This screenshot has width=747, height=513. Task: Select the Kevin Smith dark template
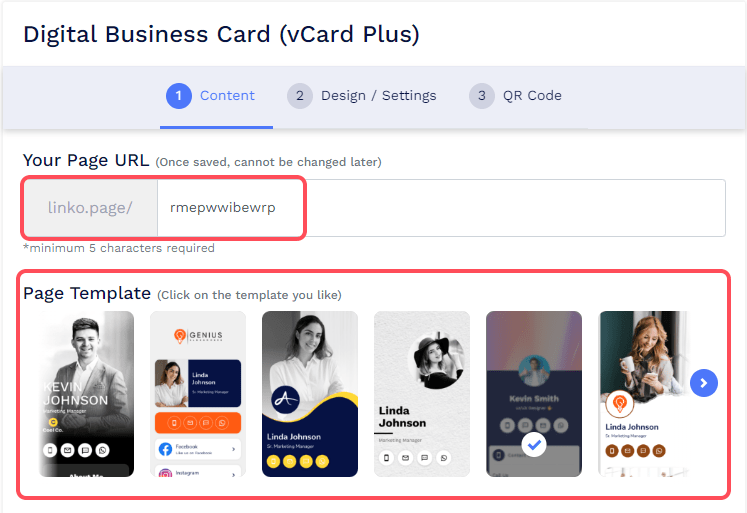pyautogui.click(x=534, y=394)
